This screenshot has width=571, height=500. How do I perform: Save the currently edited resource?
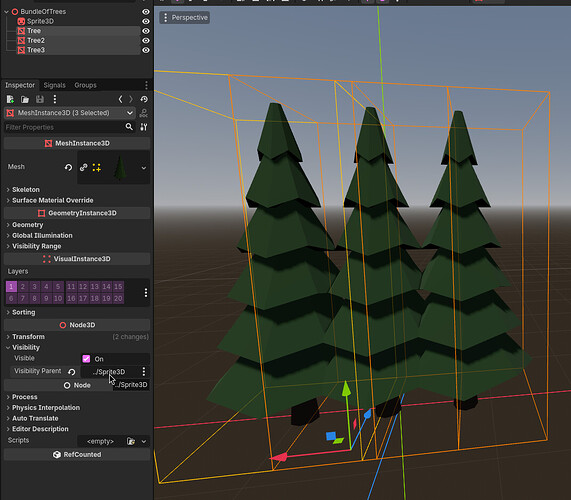click(x=40, y=99)
